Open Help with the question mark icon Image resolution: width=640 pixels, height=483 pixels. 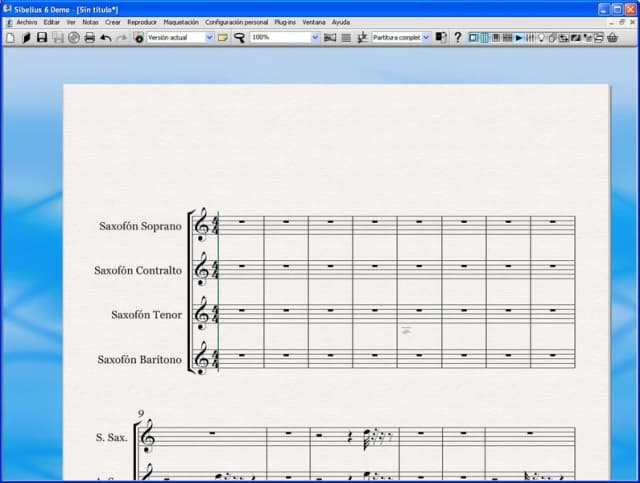click(458, 38)
